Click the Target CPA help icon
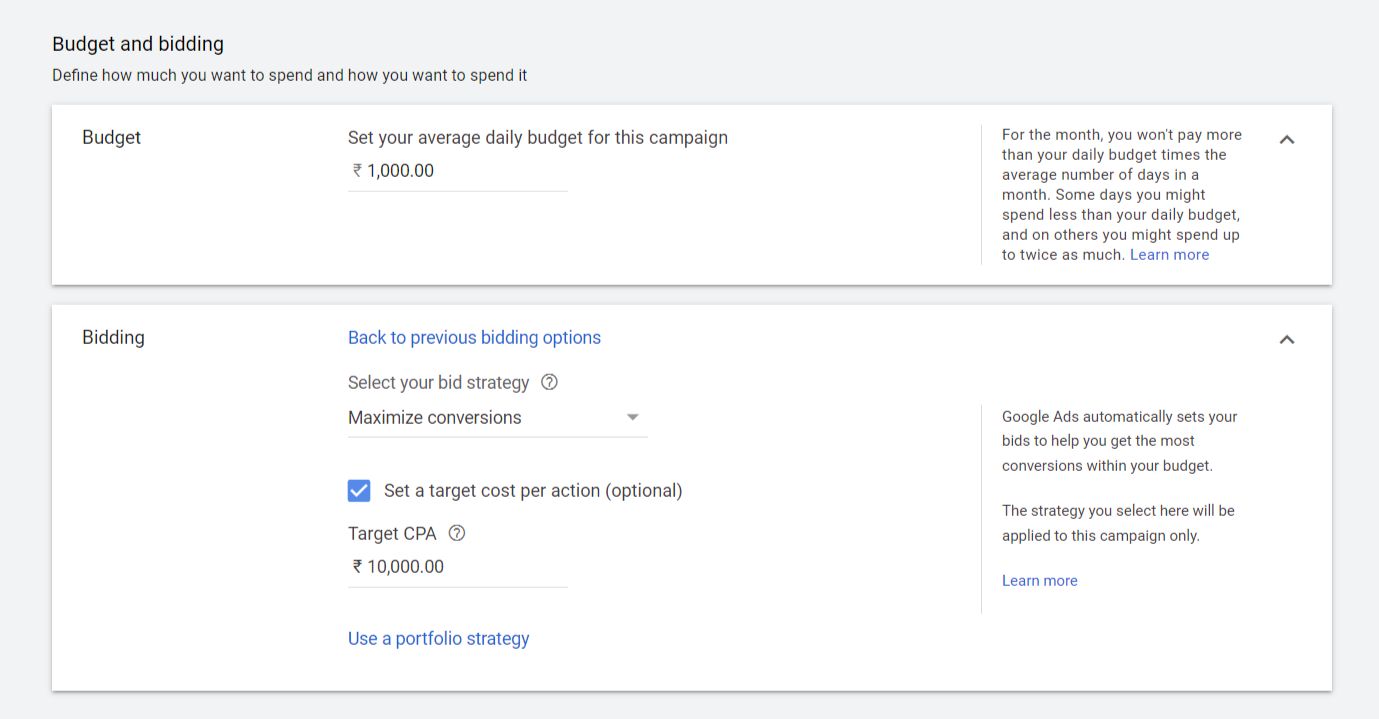The image size is (1379, 719). [x=457, y=533]
